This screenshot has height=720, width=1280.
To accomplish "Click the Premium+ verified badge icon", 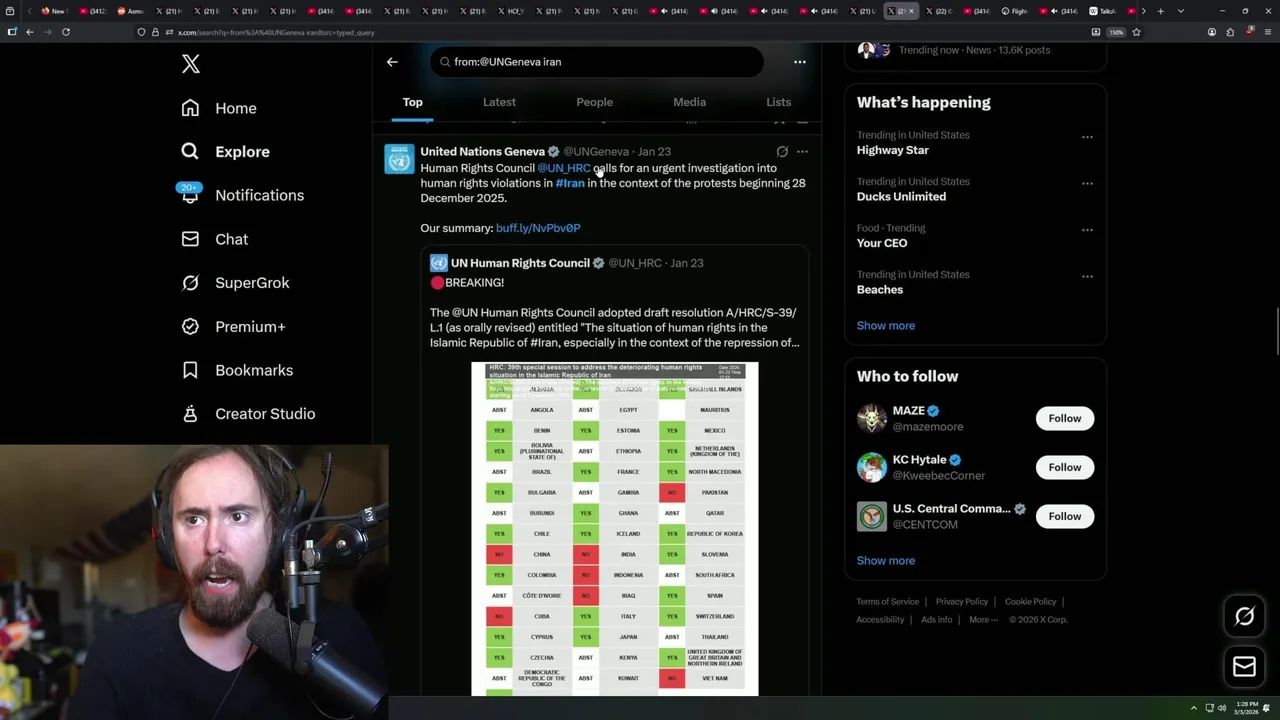I will click(x=190, y=326).
